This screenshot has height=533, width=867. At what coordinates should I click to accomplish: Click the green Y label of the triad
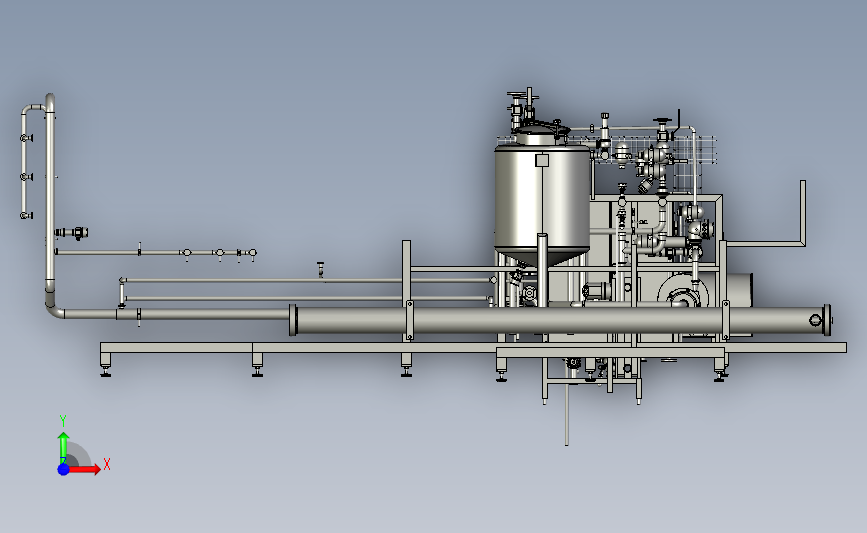point(63,421)
